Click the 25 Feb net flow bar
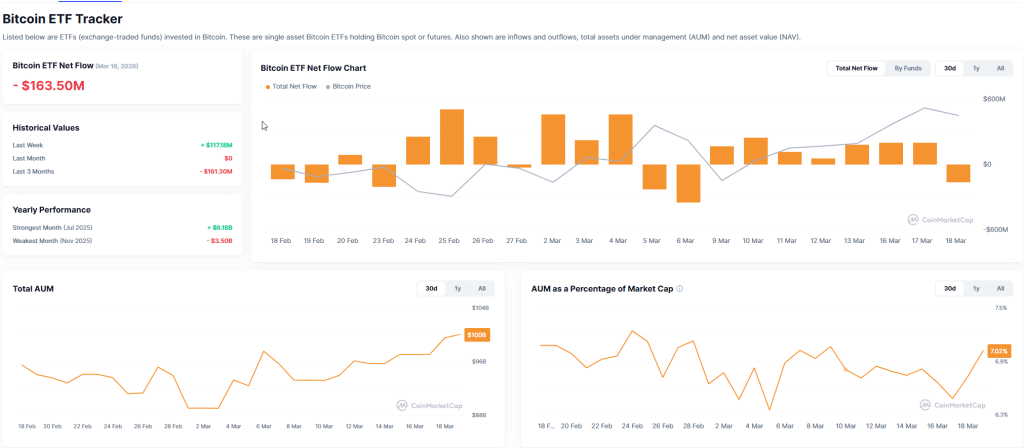Image resolution: width=1024 pixels, height=448 pixels. click(451, 136)
